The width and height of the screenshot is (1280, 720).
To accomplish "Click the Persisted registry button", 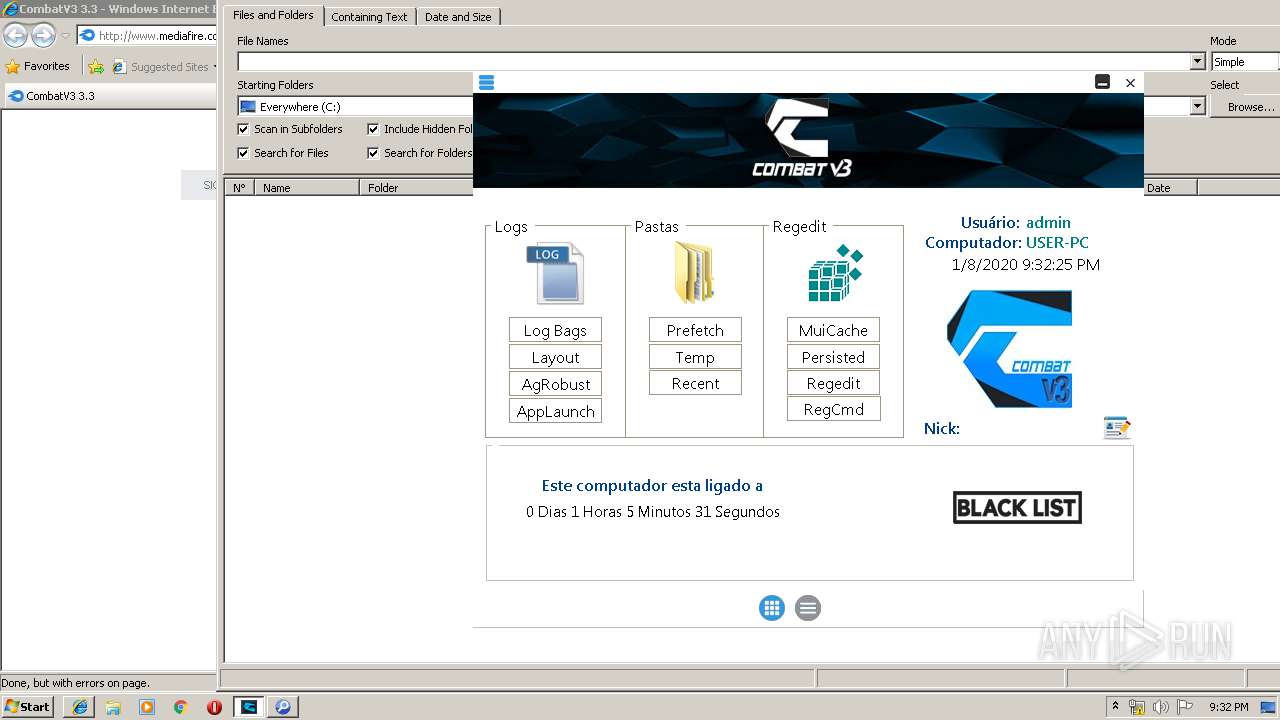I will pos(833,357).
